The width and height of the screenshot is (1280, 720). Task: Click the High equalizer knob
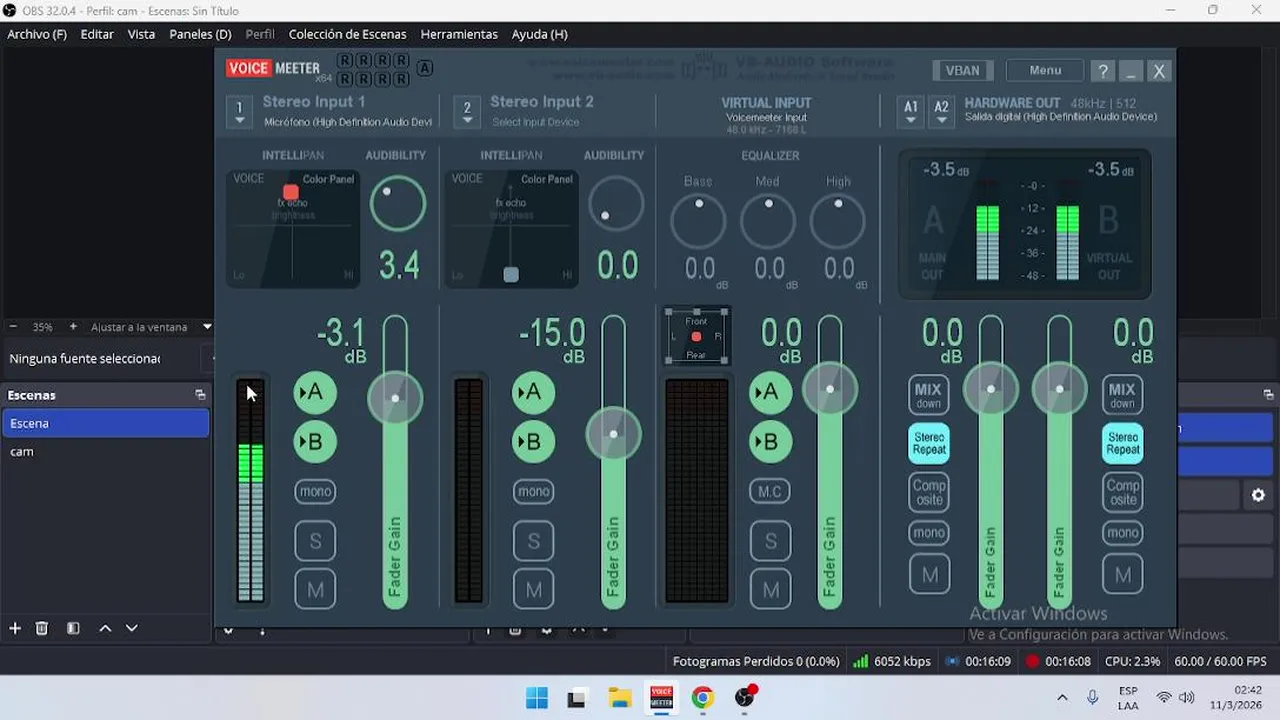tap(838, 221)
